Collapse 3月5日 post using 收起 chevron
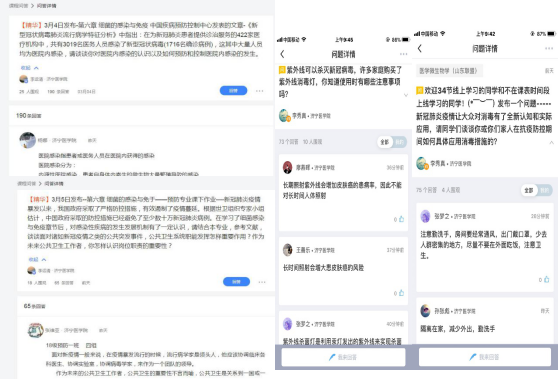Viewport: 559px width, 380px height. (37, 260)
